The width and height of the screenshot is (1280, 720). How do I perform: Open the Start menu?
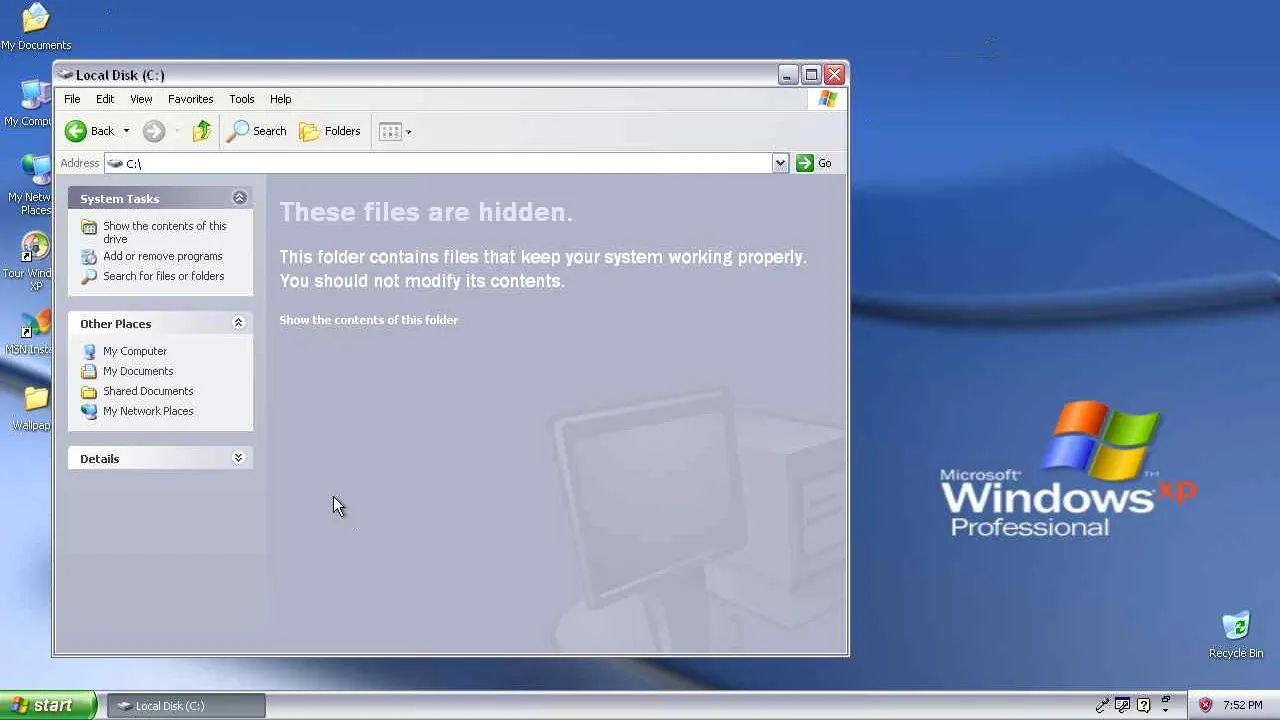(x=48, y=705)
